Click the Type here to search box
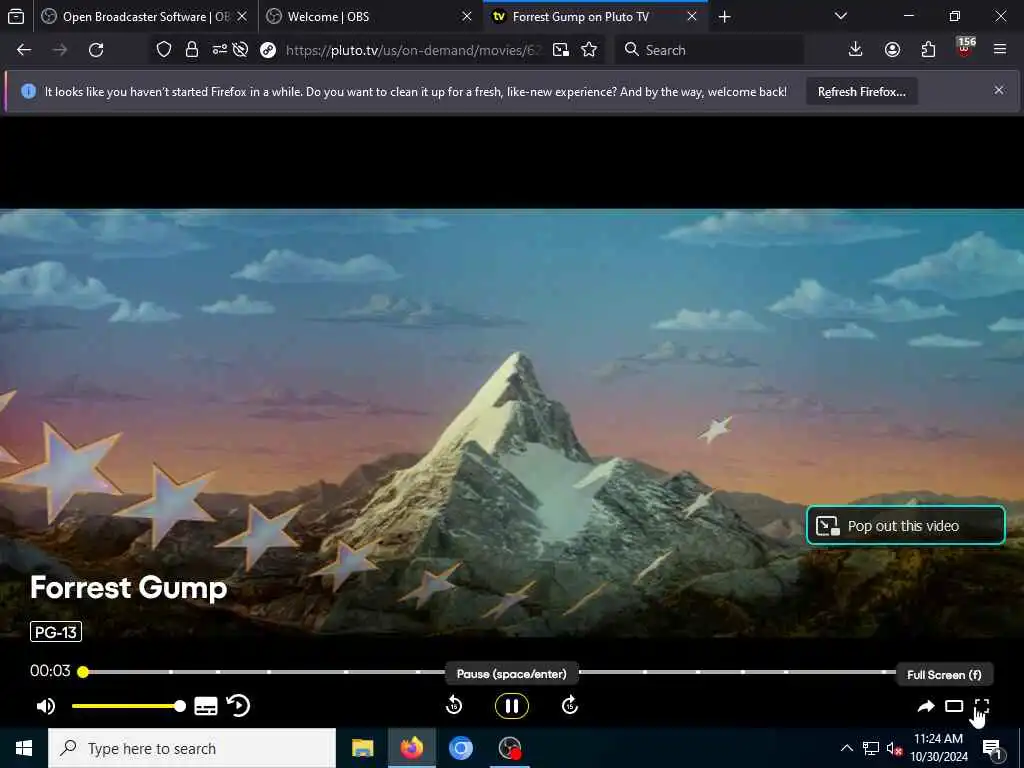 pos(192,748)
